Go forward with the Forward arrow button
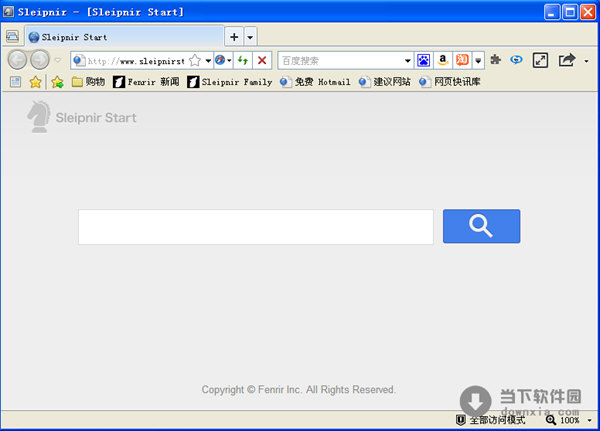 pos(40,60)
